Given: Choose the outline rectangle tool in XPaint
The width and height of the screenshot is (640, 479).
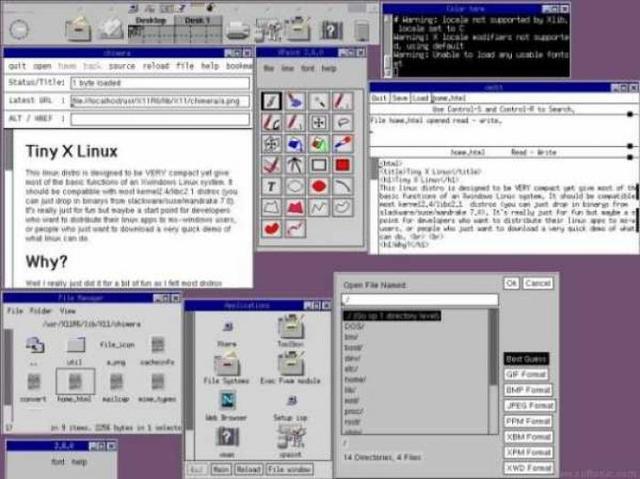Looking at the screenshot, I should (x=318, y=165).
